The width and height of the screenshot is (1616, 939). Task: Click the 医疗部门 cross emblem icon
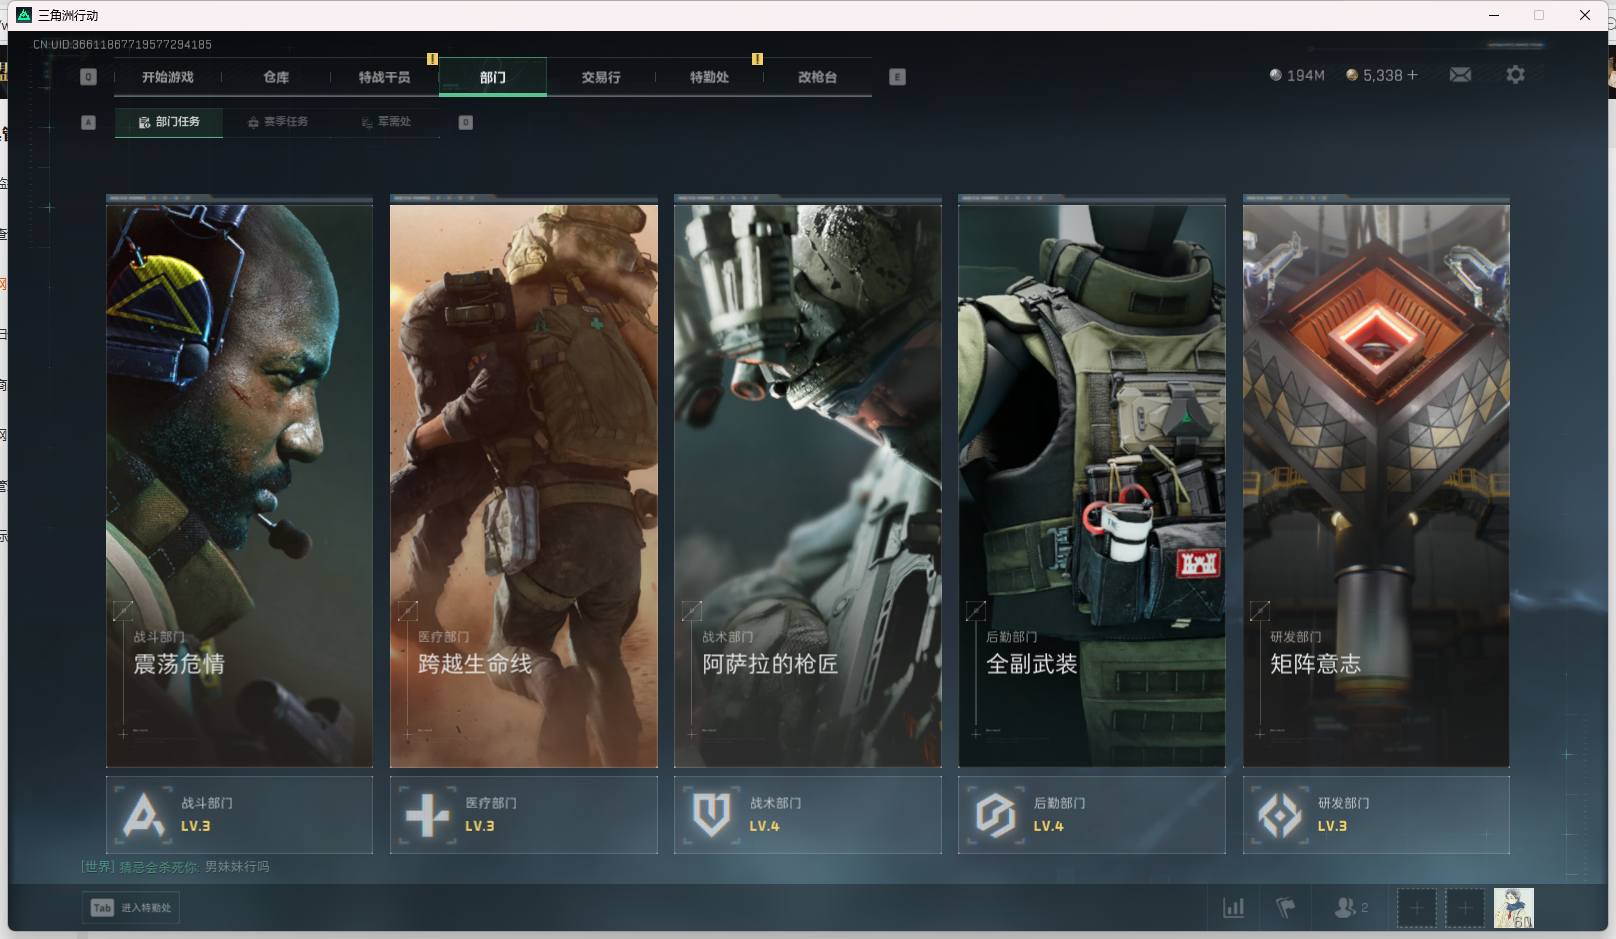427,815
